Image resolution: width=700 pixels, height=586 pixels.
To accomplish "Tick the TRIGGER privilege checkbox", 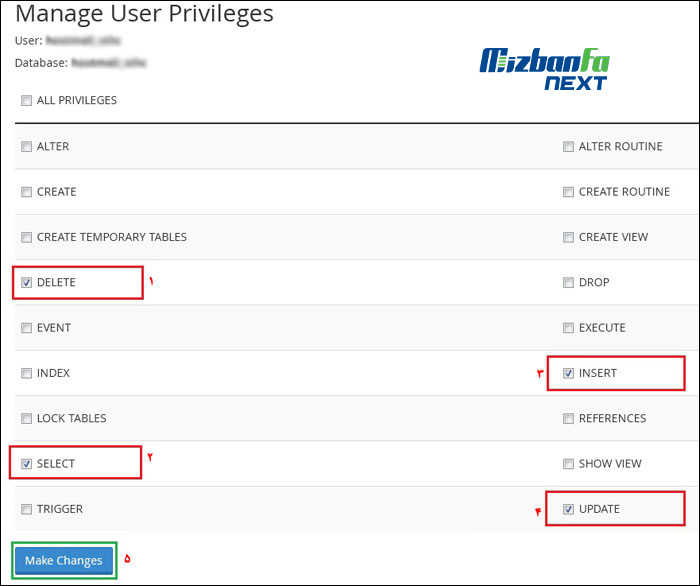I will click(27, 510).
